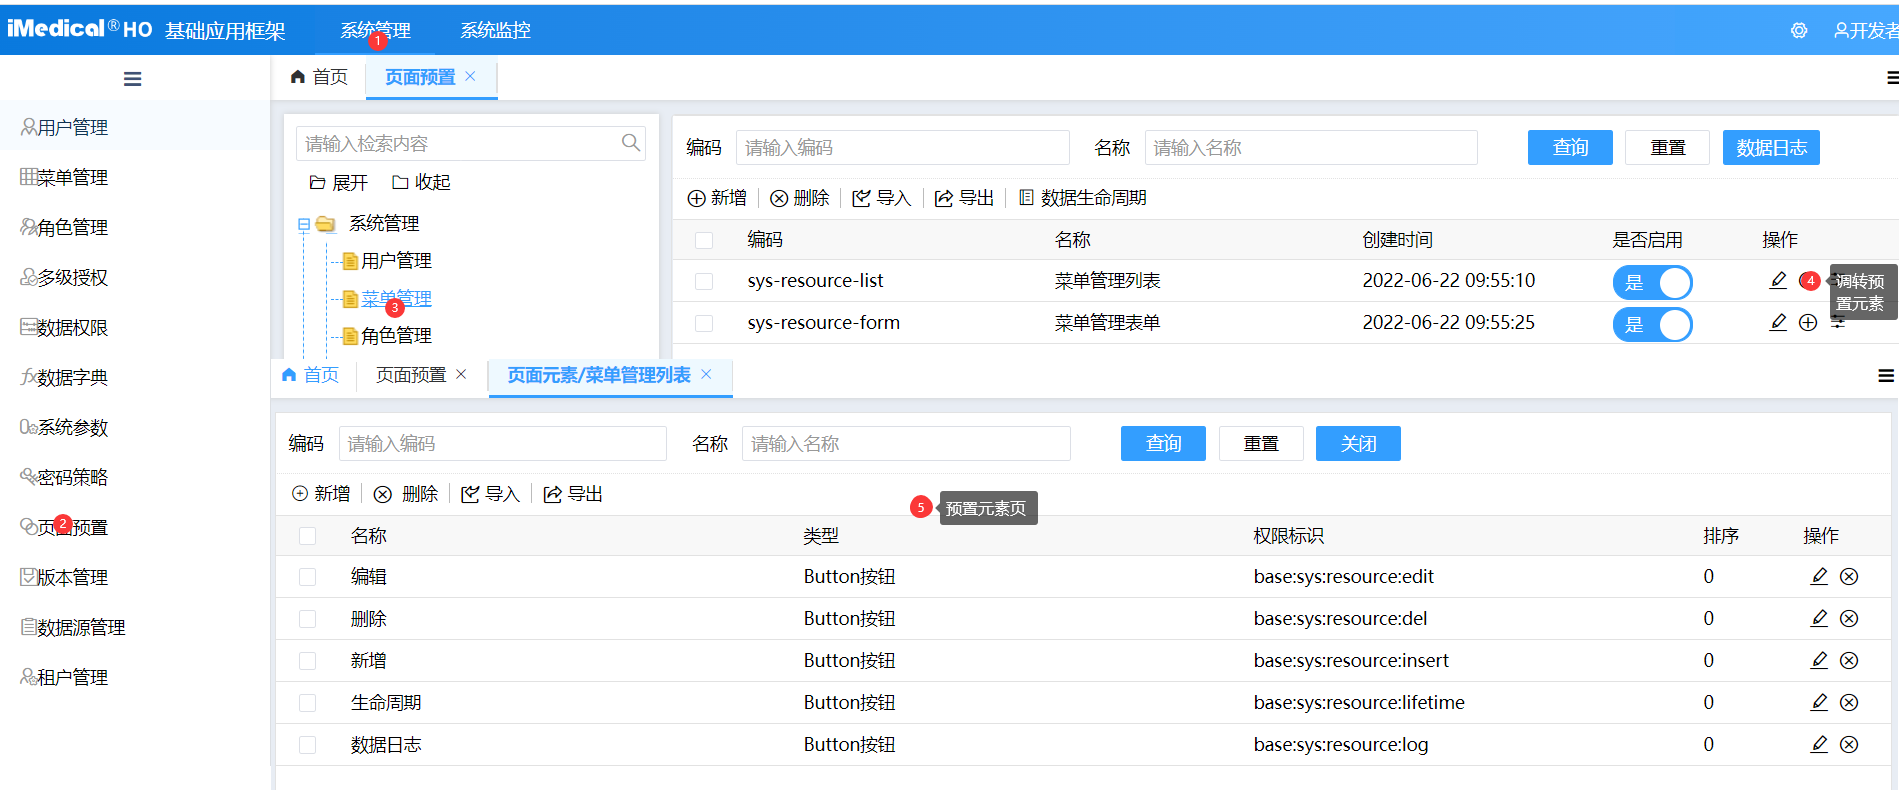Screen dimensions: 1899x791
Task: Select 用户管理 in the tree
Action: 396,261
